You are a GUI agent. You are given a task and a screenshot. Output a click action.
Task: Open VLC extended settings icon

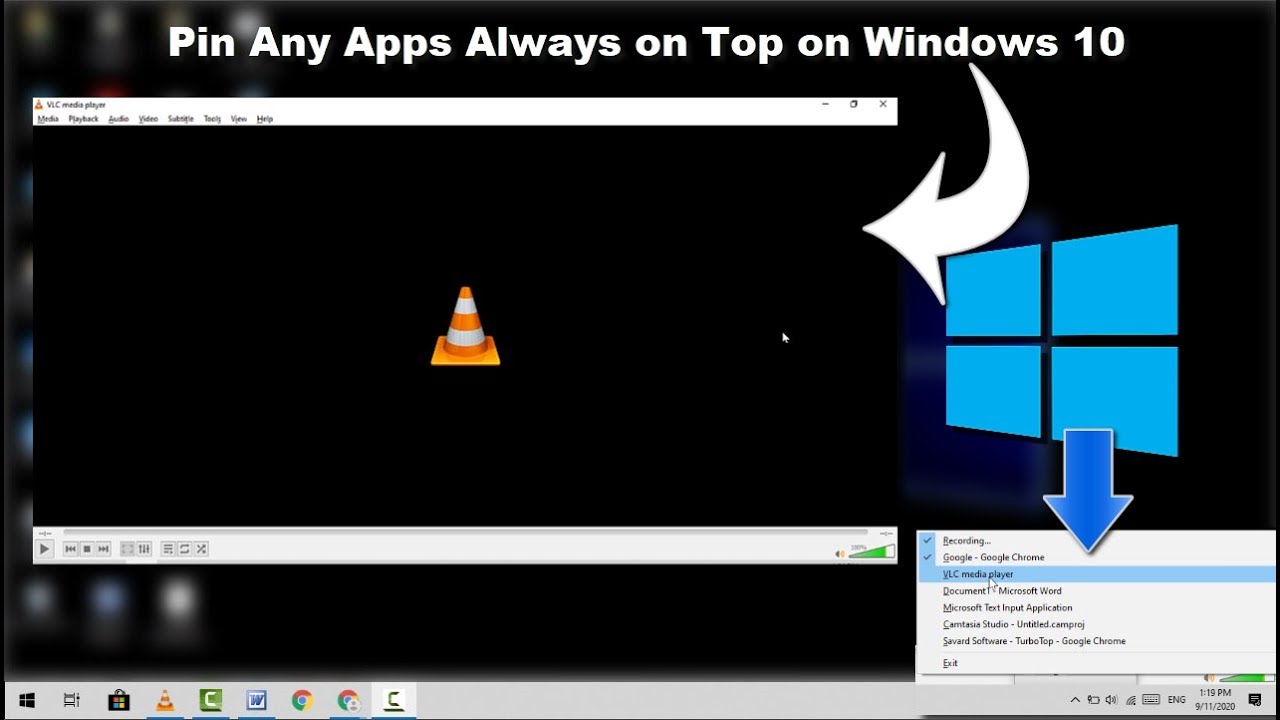click(144, 549)
